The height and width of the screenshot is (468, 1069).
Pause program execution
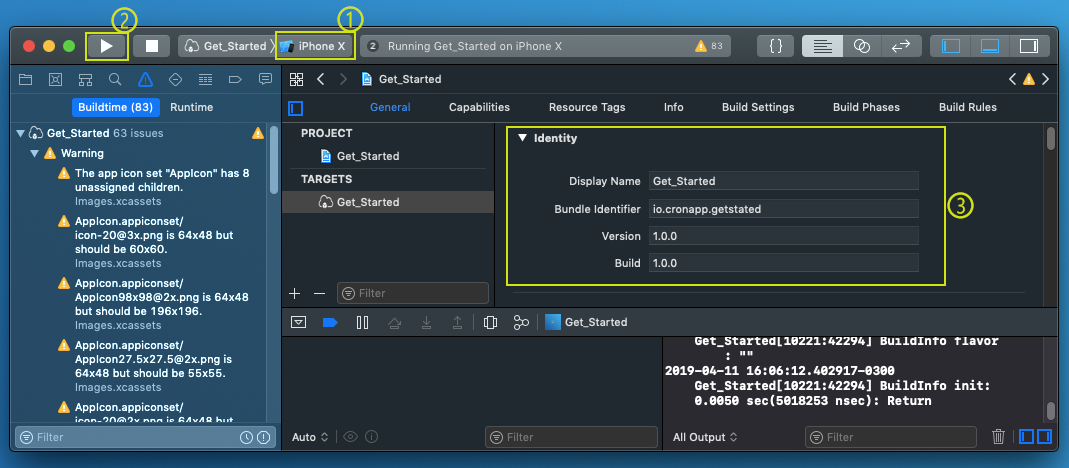coord(362,322)
